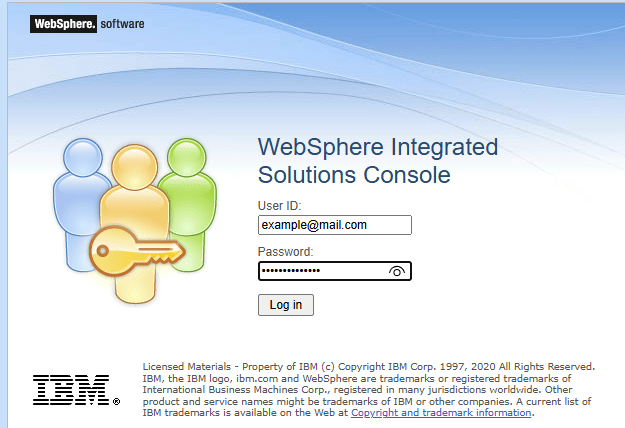Click the blue person figure
The width and height of the screenshot is (625, 428).
click(x=83, y=200)
